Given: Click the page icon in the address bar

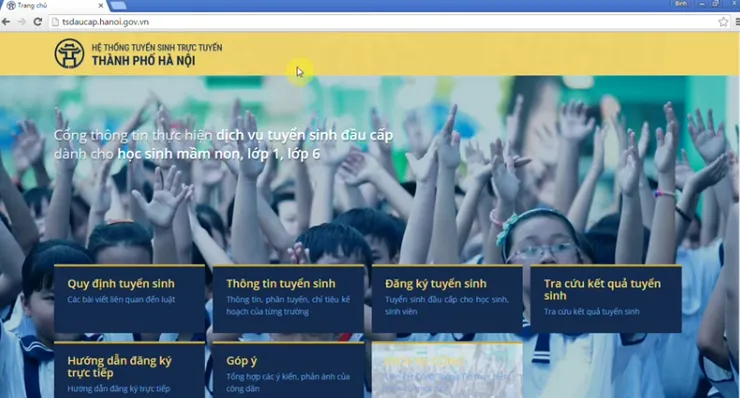Looking at the screenshot, I should [x=55, y=22].
